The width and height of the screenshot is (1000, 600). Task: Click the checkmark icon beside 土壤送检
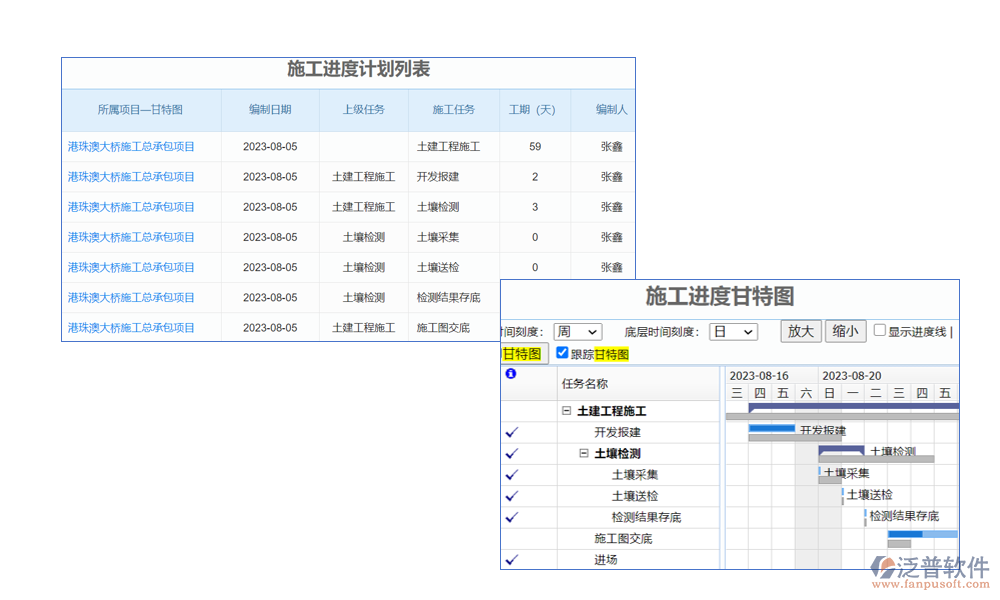(512, 496)
